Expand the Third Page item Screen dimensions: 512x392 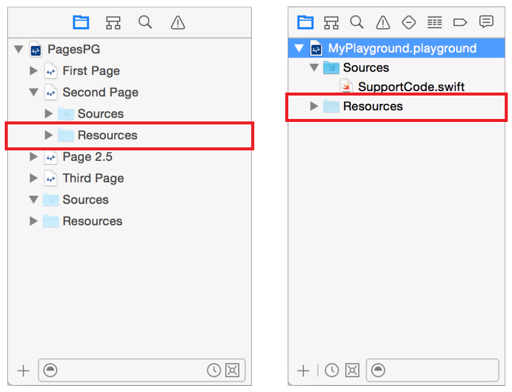click(33, 178)
